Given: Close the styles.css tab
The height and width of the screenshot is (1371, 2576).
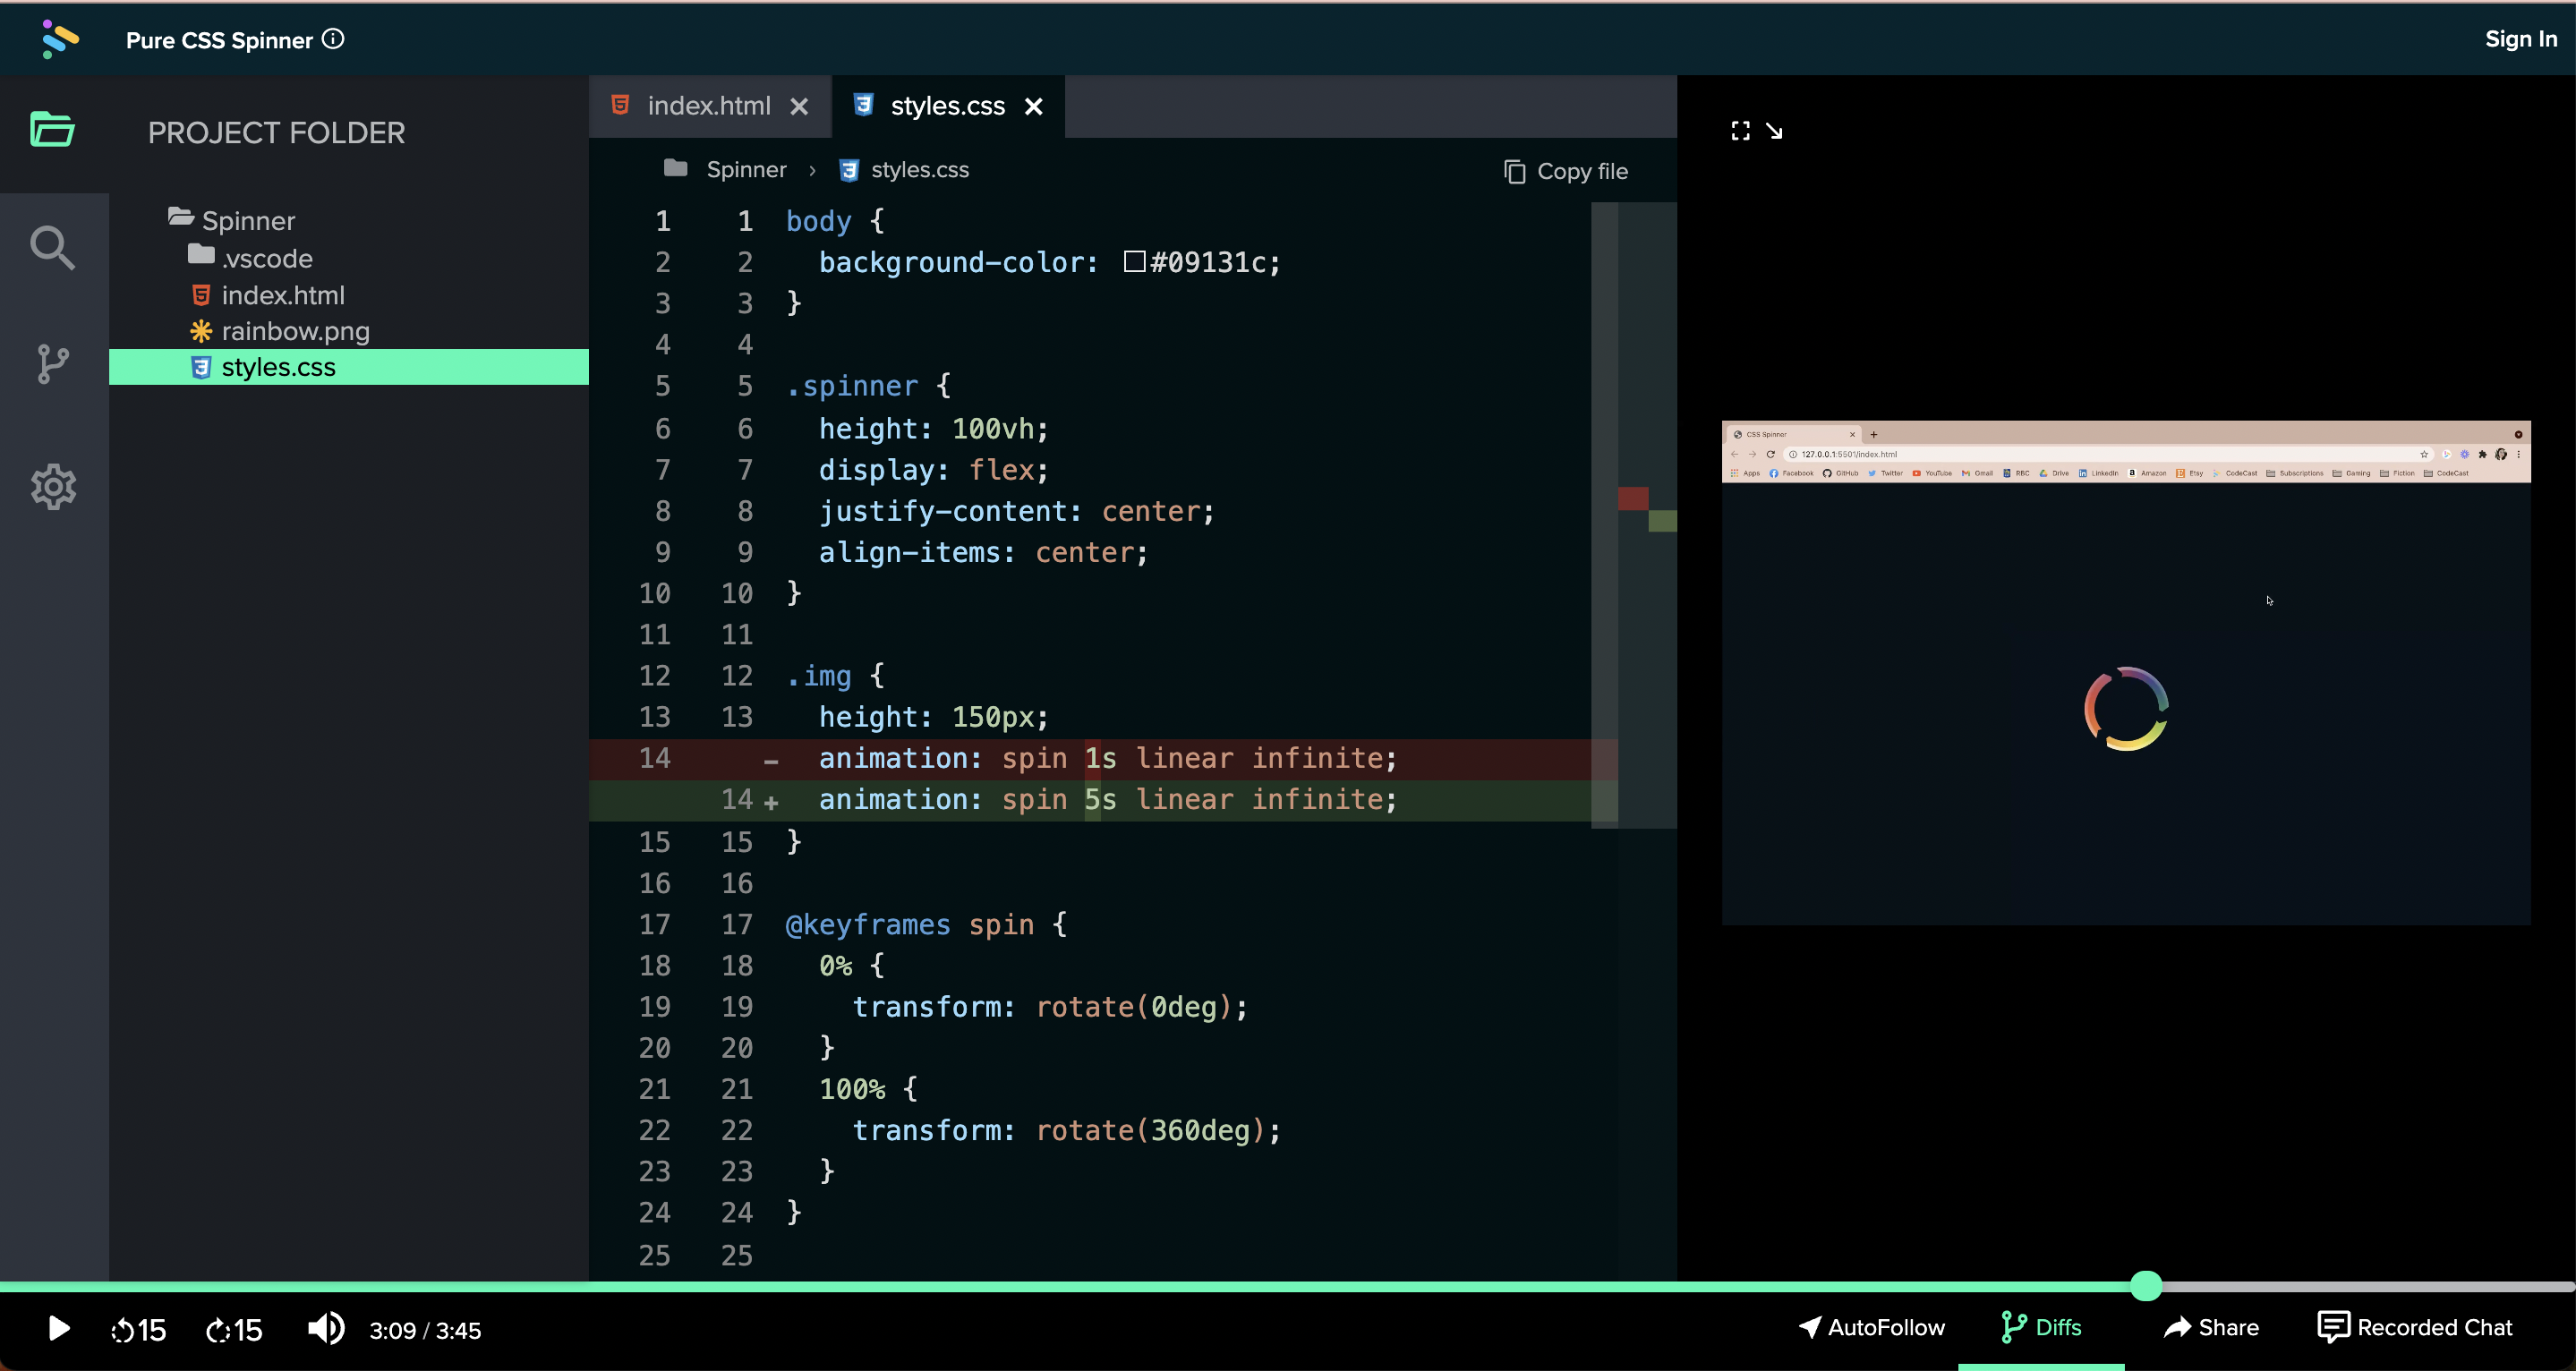Looking at the screenshot, I should [1034, 106].
